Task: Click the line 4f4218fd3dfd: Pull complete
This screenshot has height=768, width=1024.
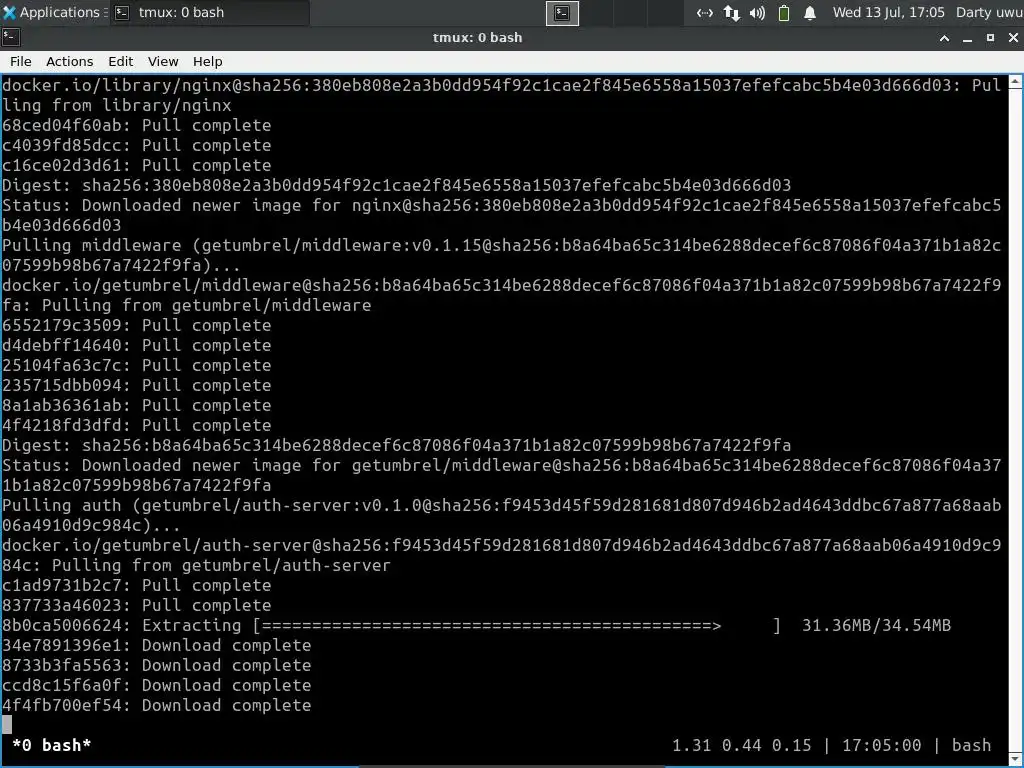Action: (136, 425)
